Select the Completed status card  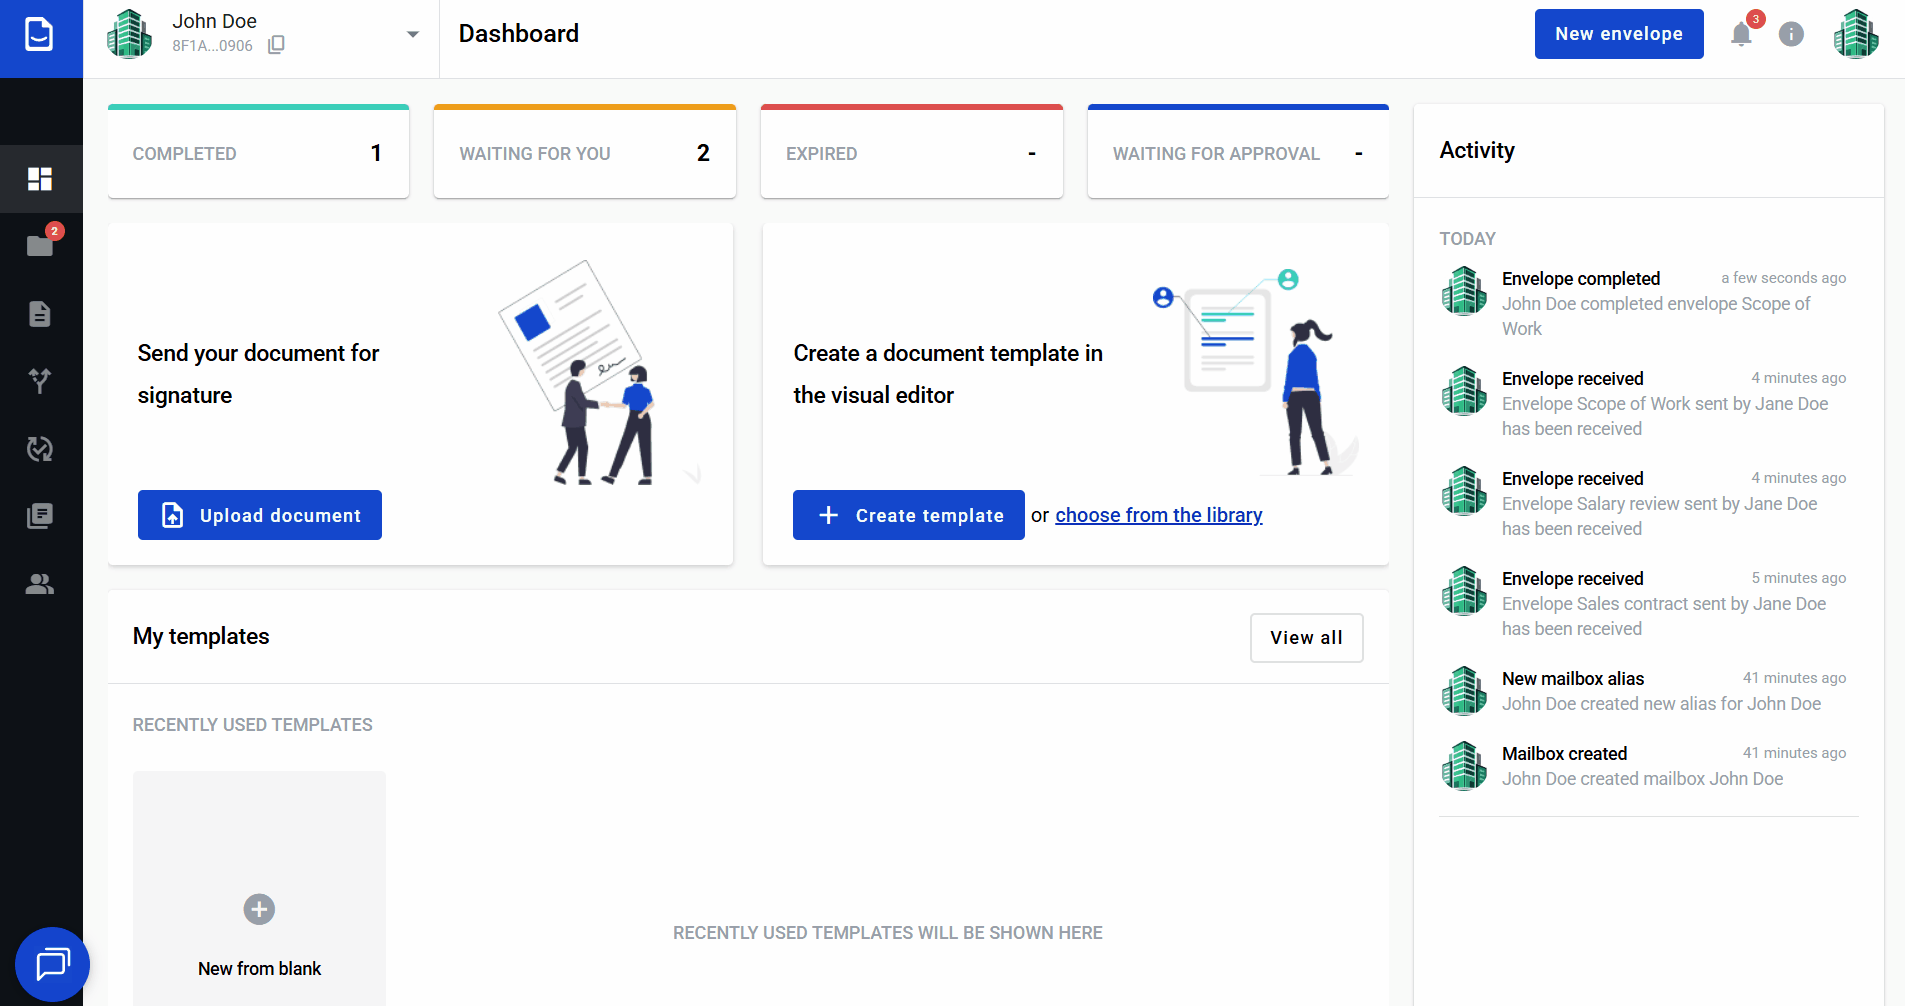pyautogui.click(x=258, y=153)
